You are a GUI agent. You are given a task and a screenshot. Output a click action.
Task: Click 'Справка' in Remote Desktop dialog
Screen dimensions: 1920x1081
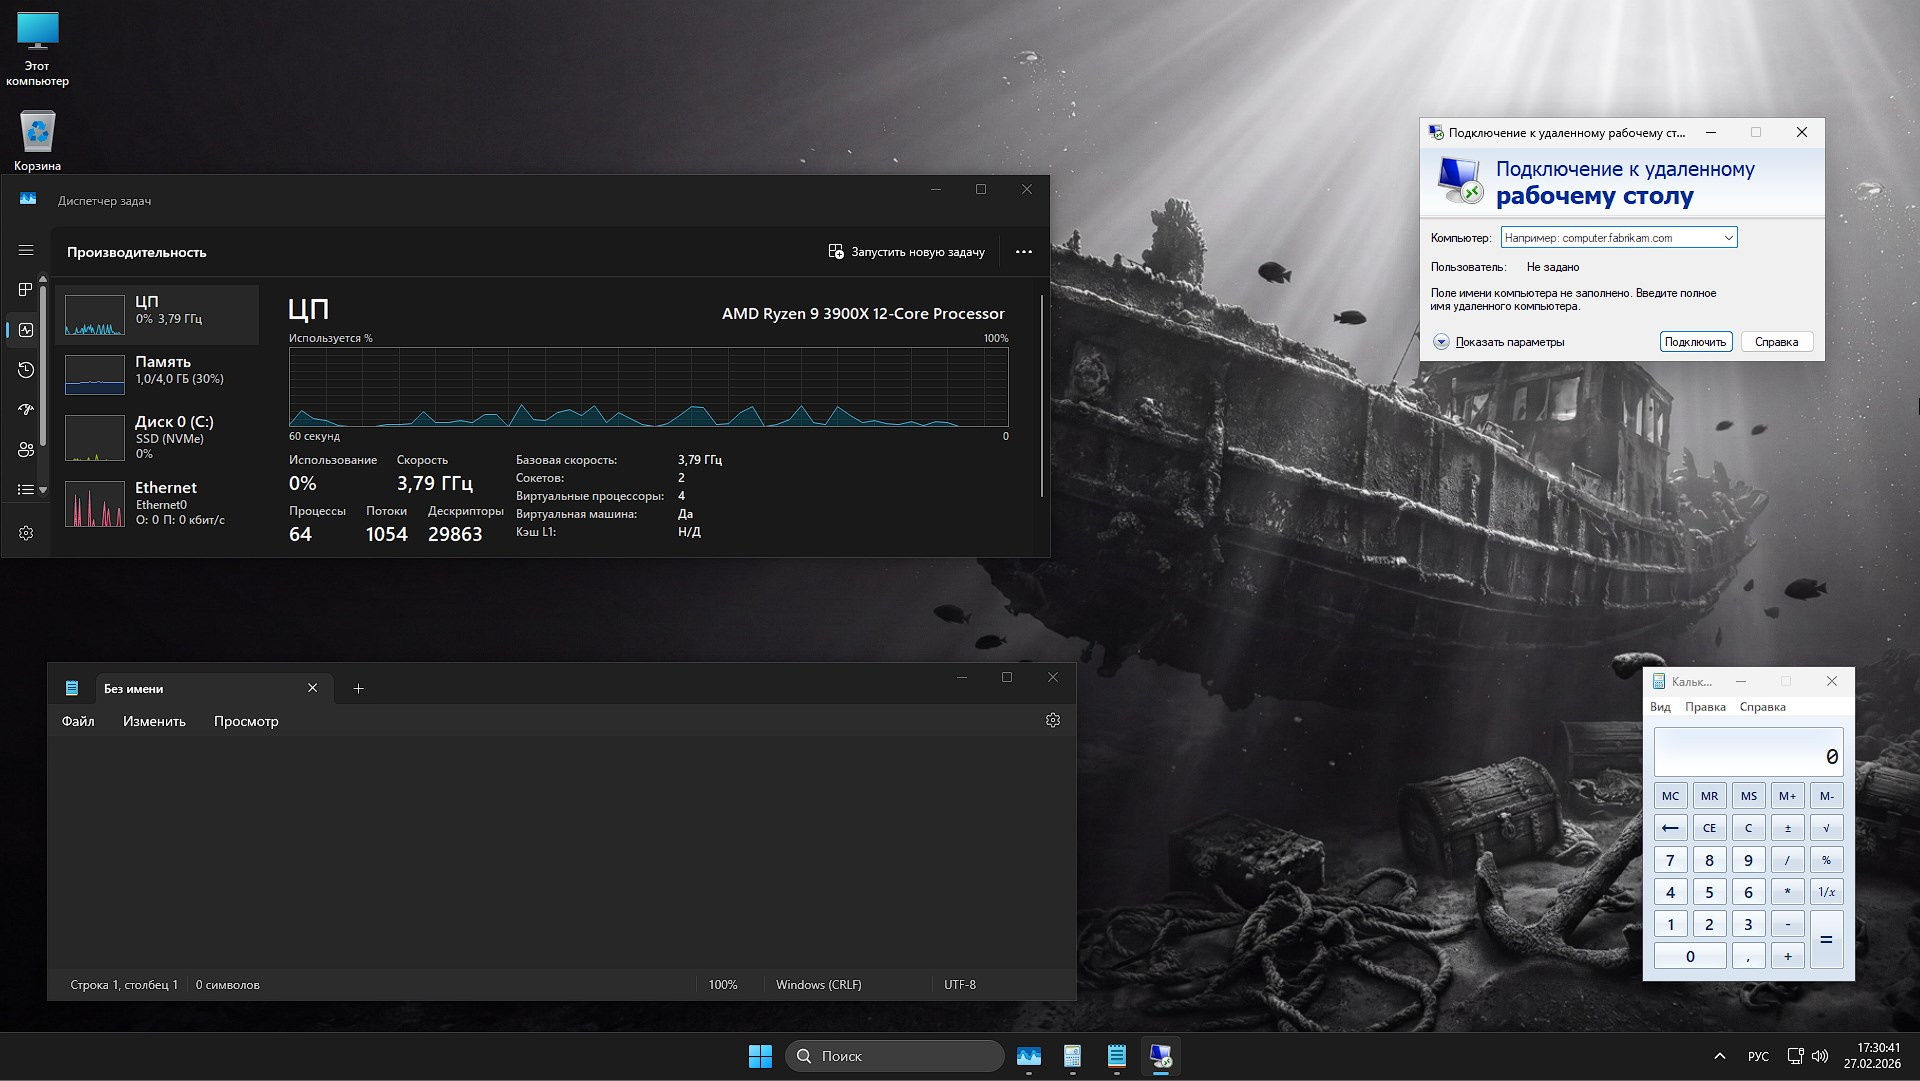(1776, 341)
